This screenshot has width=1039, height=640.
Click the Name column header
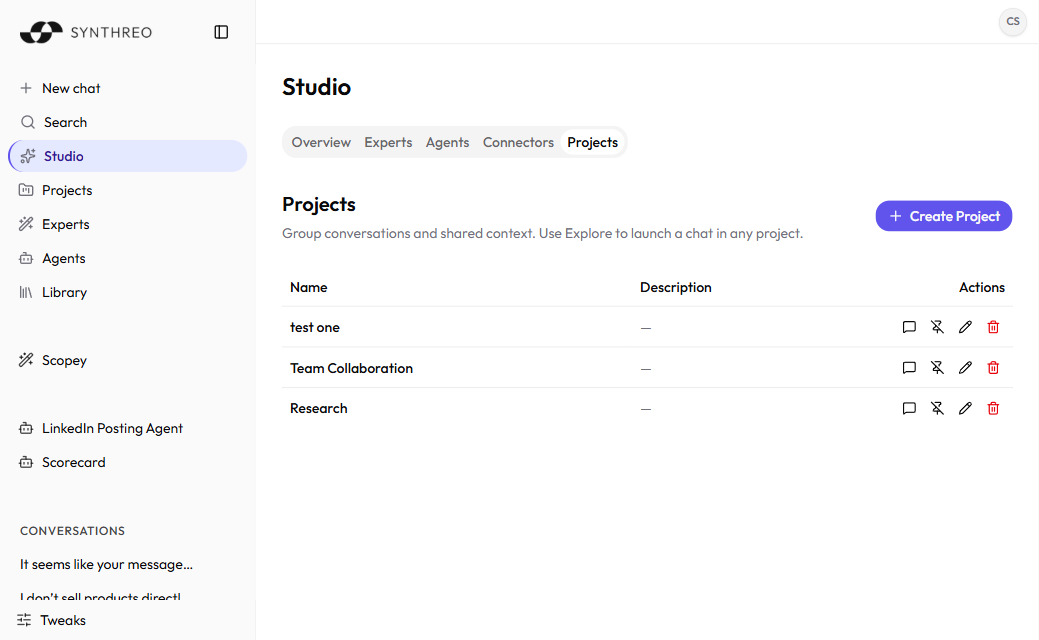309,288
